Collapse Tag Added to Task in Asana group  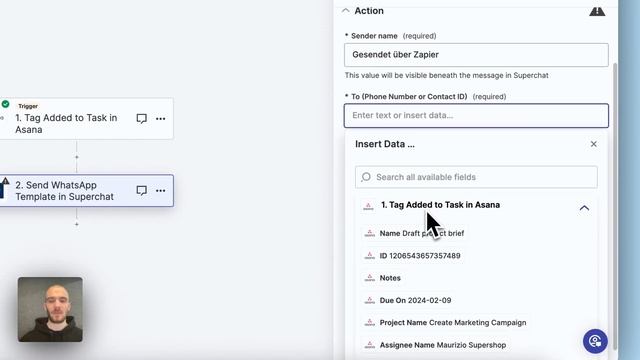tap(584, 208)
